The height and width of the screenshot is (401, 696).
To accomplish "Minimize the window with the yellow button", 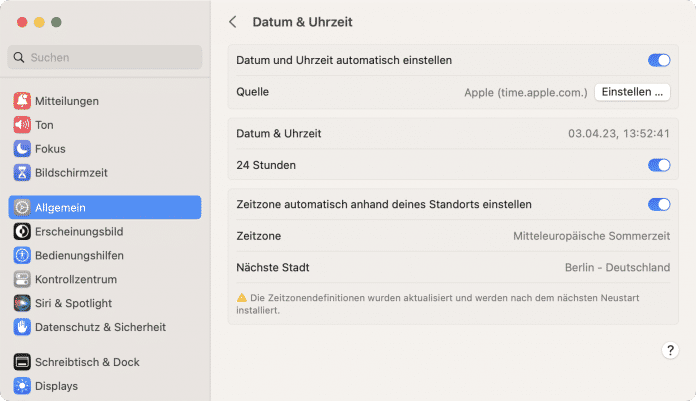I will (39, 22).
